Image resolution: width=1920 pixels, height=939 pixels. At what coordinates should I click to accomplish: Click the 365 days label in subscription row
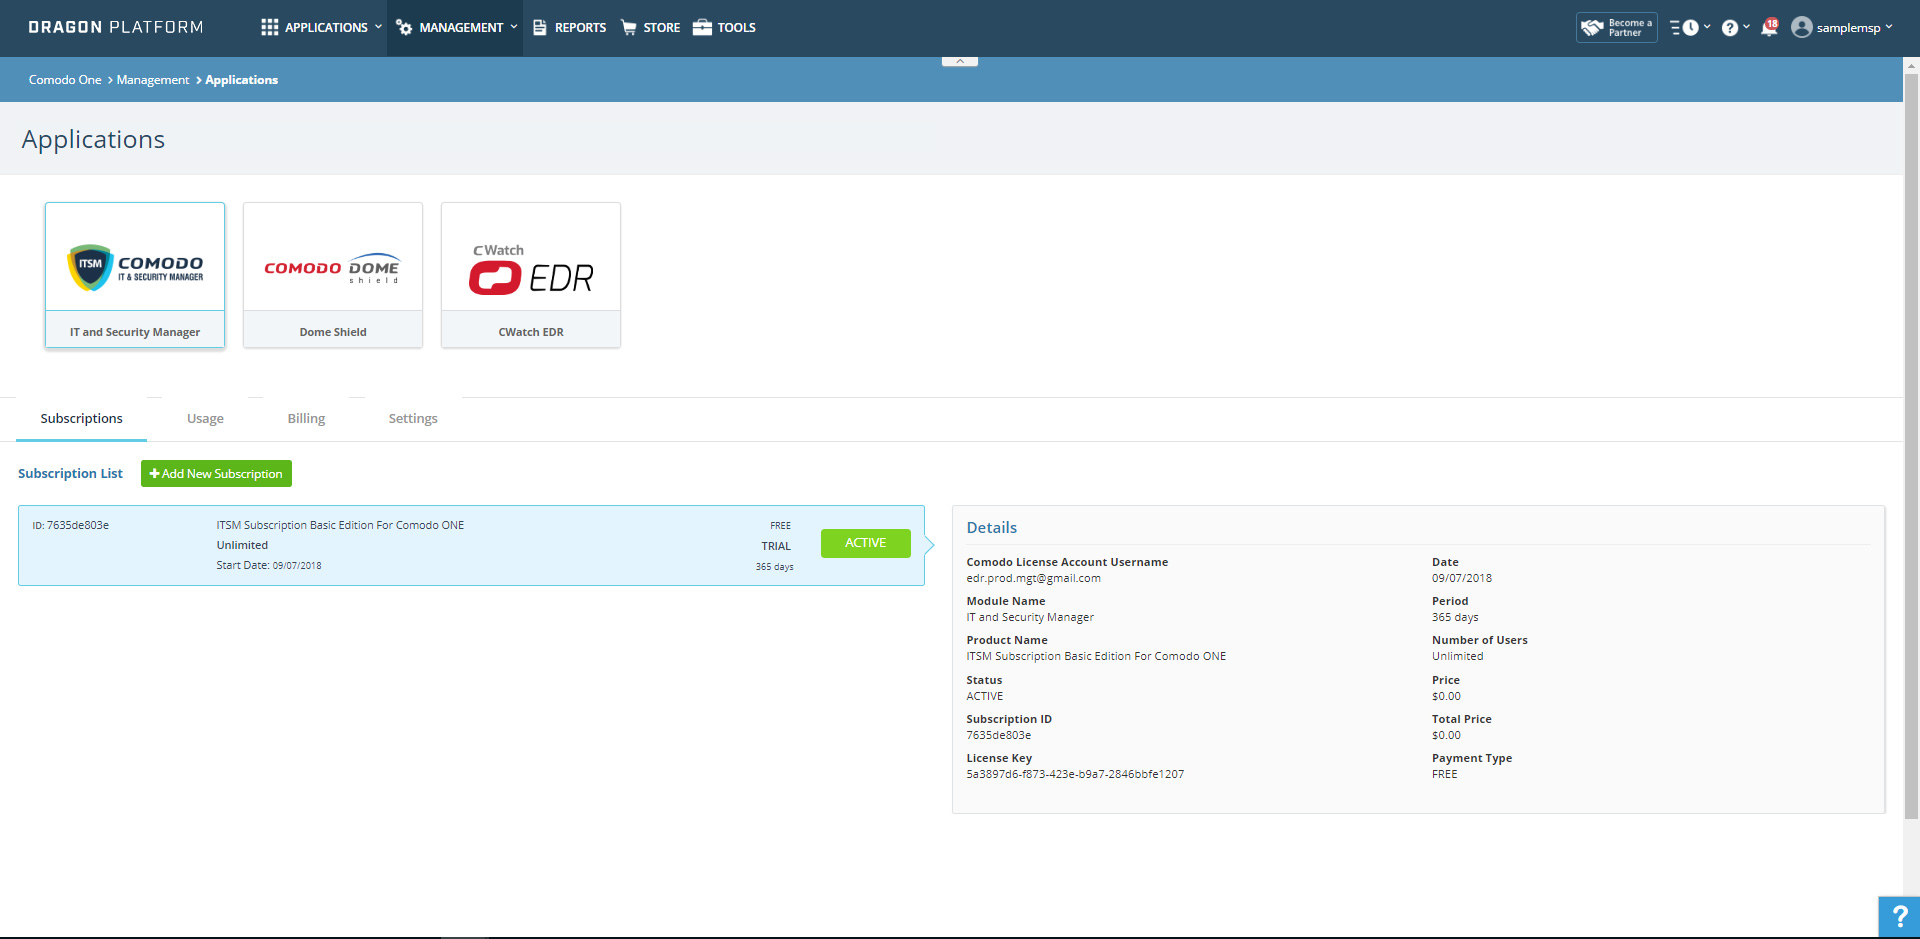pos(774,567)
